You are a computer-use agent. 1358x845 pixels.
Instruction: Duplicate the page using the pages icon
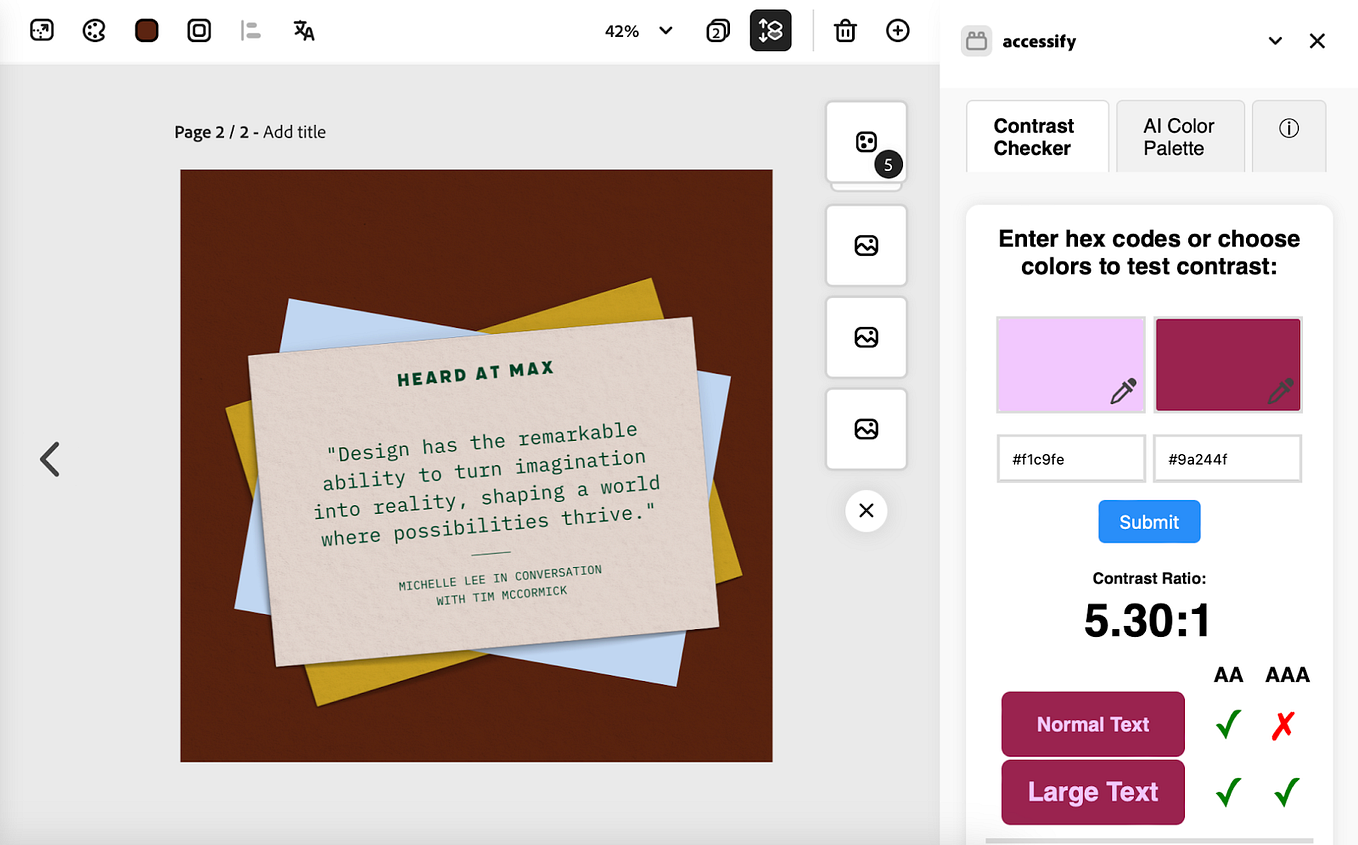click(x=717, y=30)
